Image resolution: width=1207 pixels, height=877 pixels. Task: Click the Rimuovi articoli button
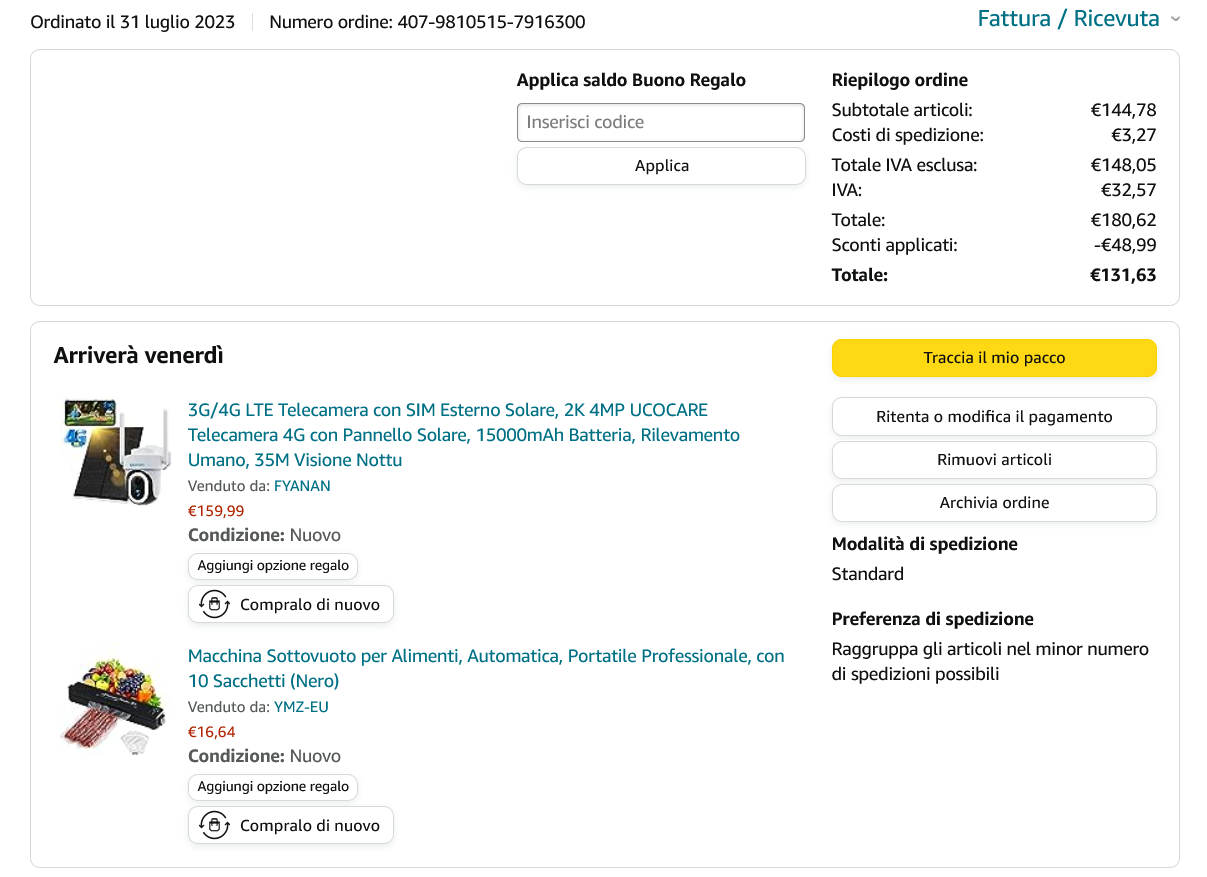tap(994, 460)
